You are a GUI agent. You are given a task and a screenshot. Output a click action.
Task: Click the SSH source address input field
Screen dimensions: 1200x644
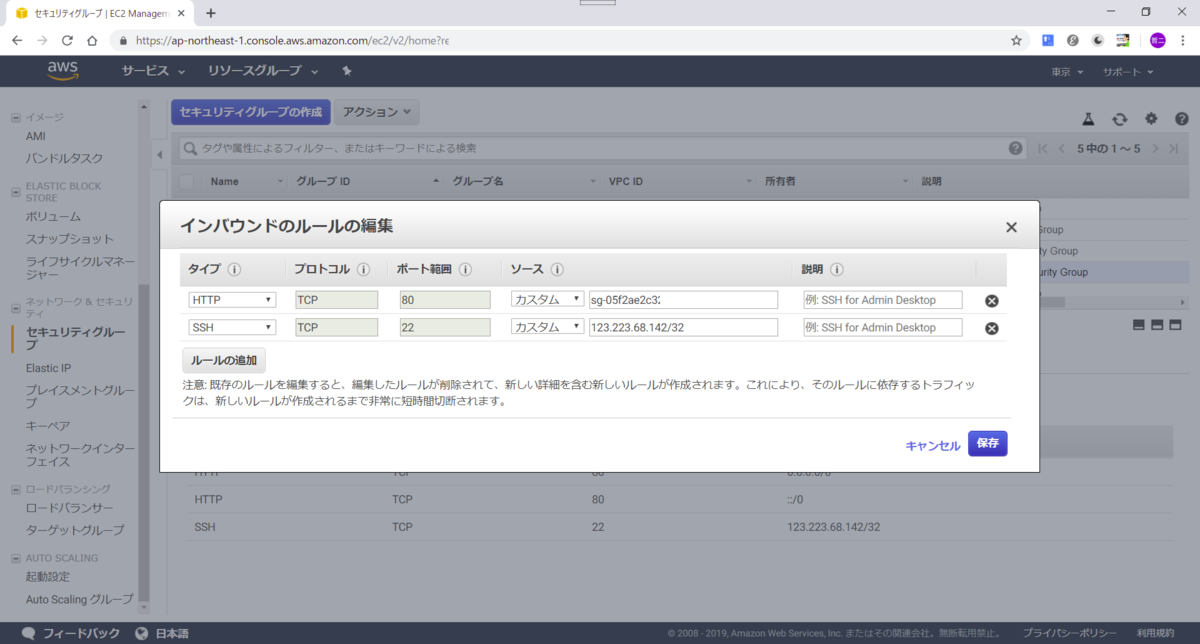coord(683,327)
